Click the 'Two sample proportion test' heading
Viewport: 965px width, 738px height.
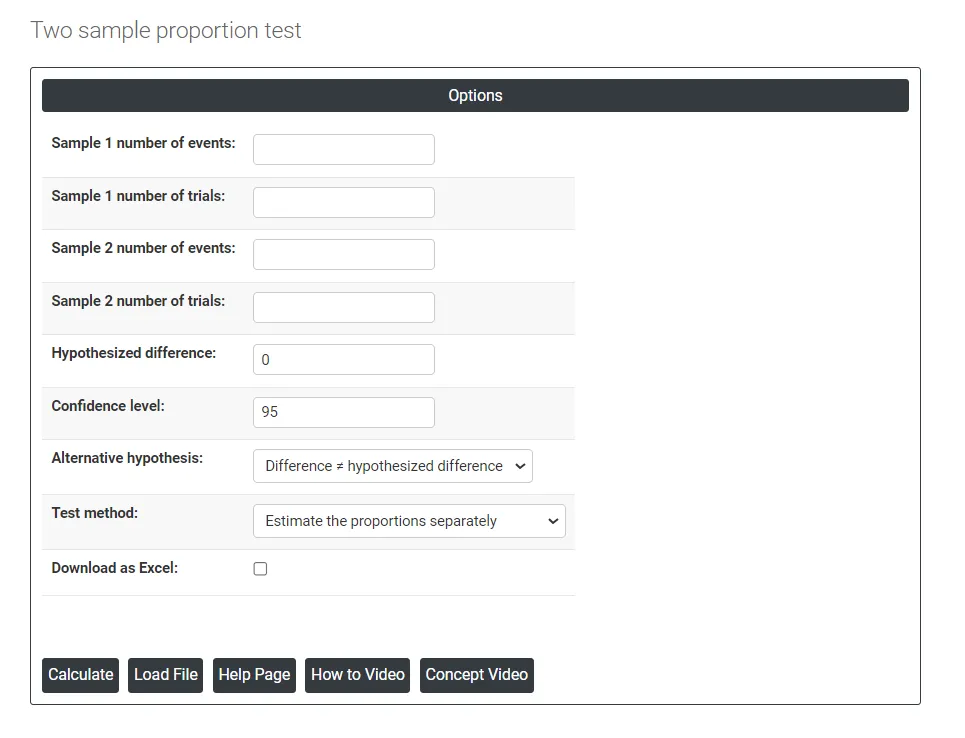coord(166,30)
